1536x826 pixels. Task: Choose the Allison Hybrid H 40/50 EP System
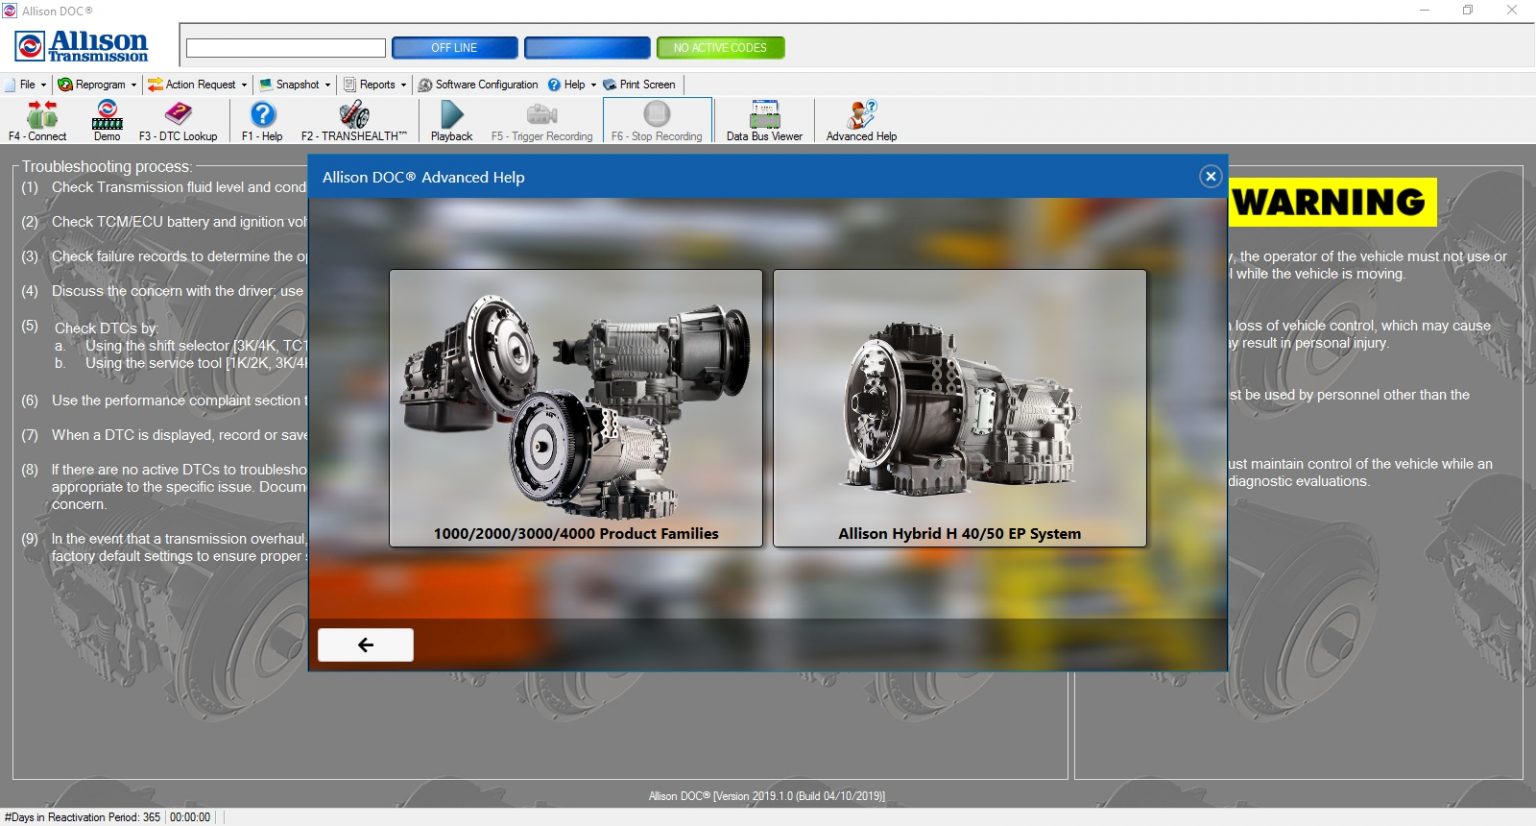[959, 407]
